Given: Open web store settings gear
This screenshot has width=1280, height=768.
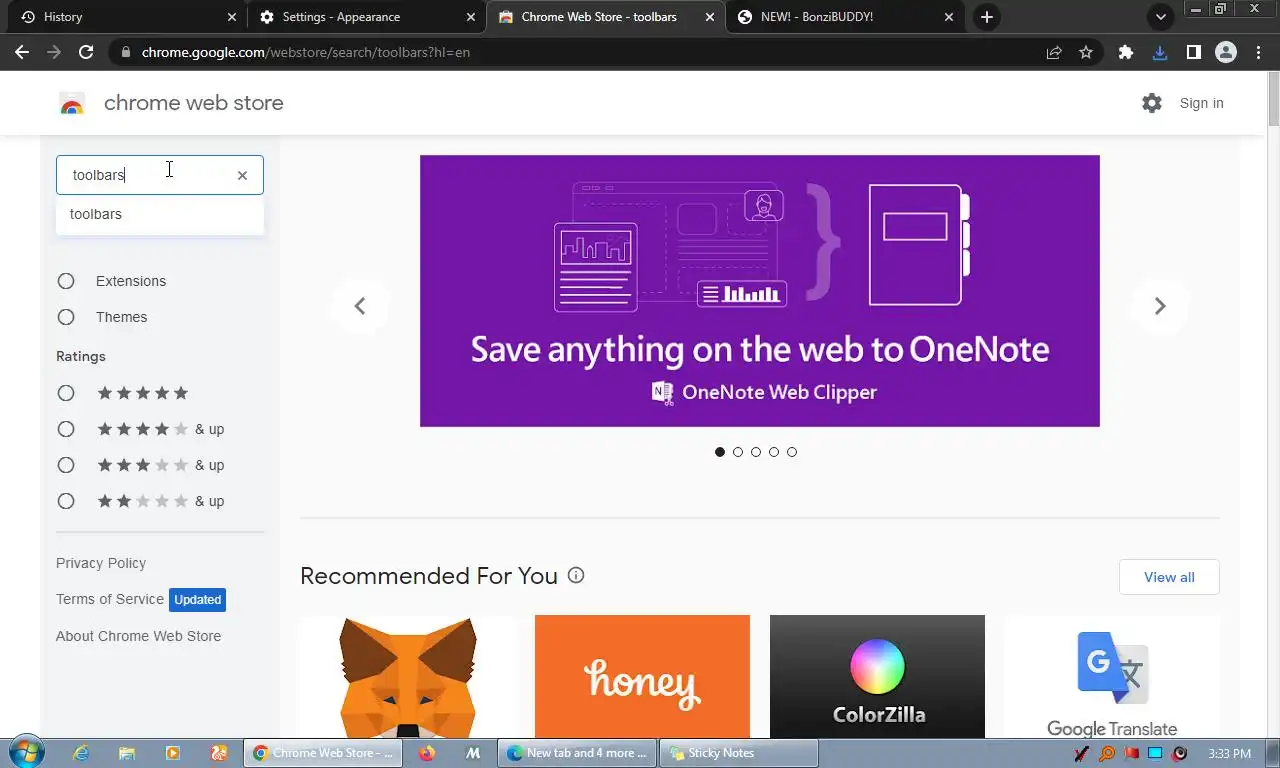Looking at the screenshot, I should point(1152,103).
